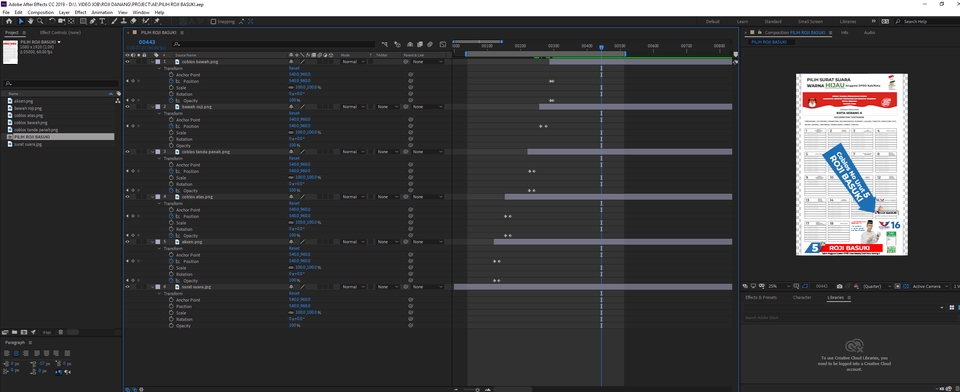This screenshot has width=960, height=392.
Task: Select the Hand tool
Action: coord(31,21)
